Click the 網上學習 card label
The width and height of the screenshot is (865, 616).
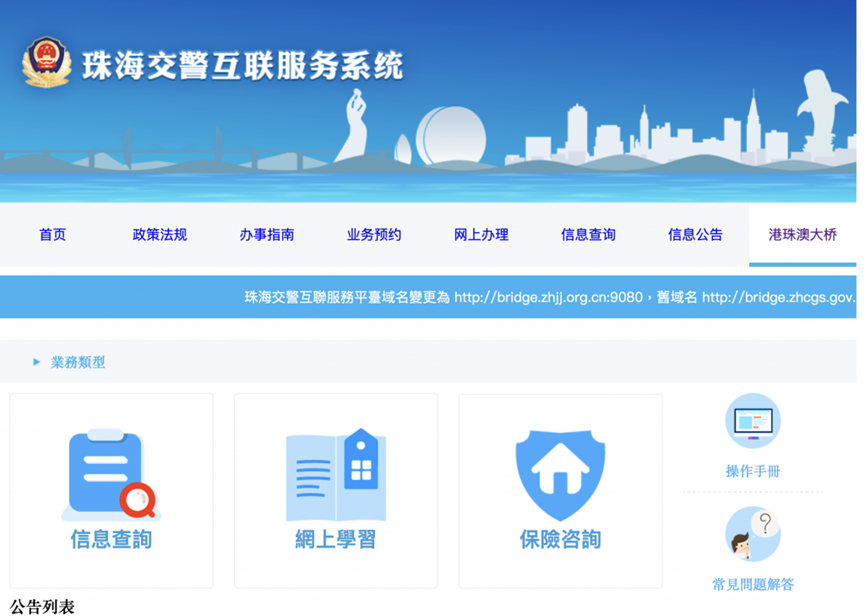coord(335,539)
